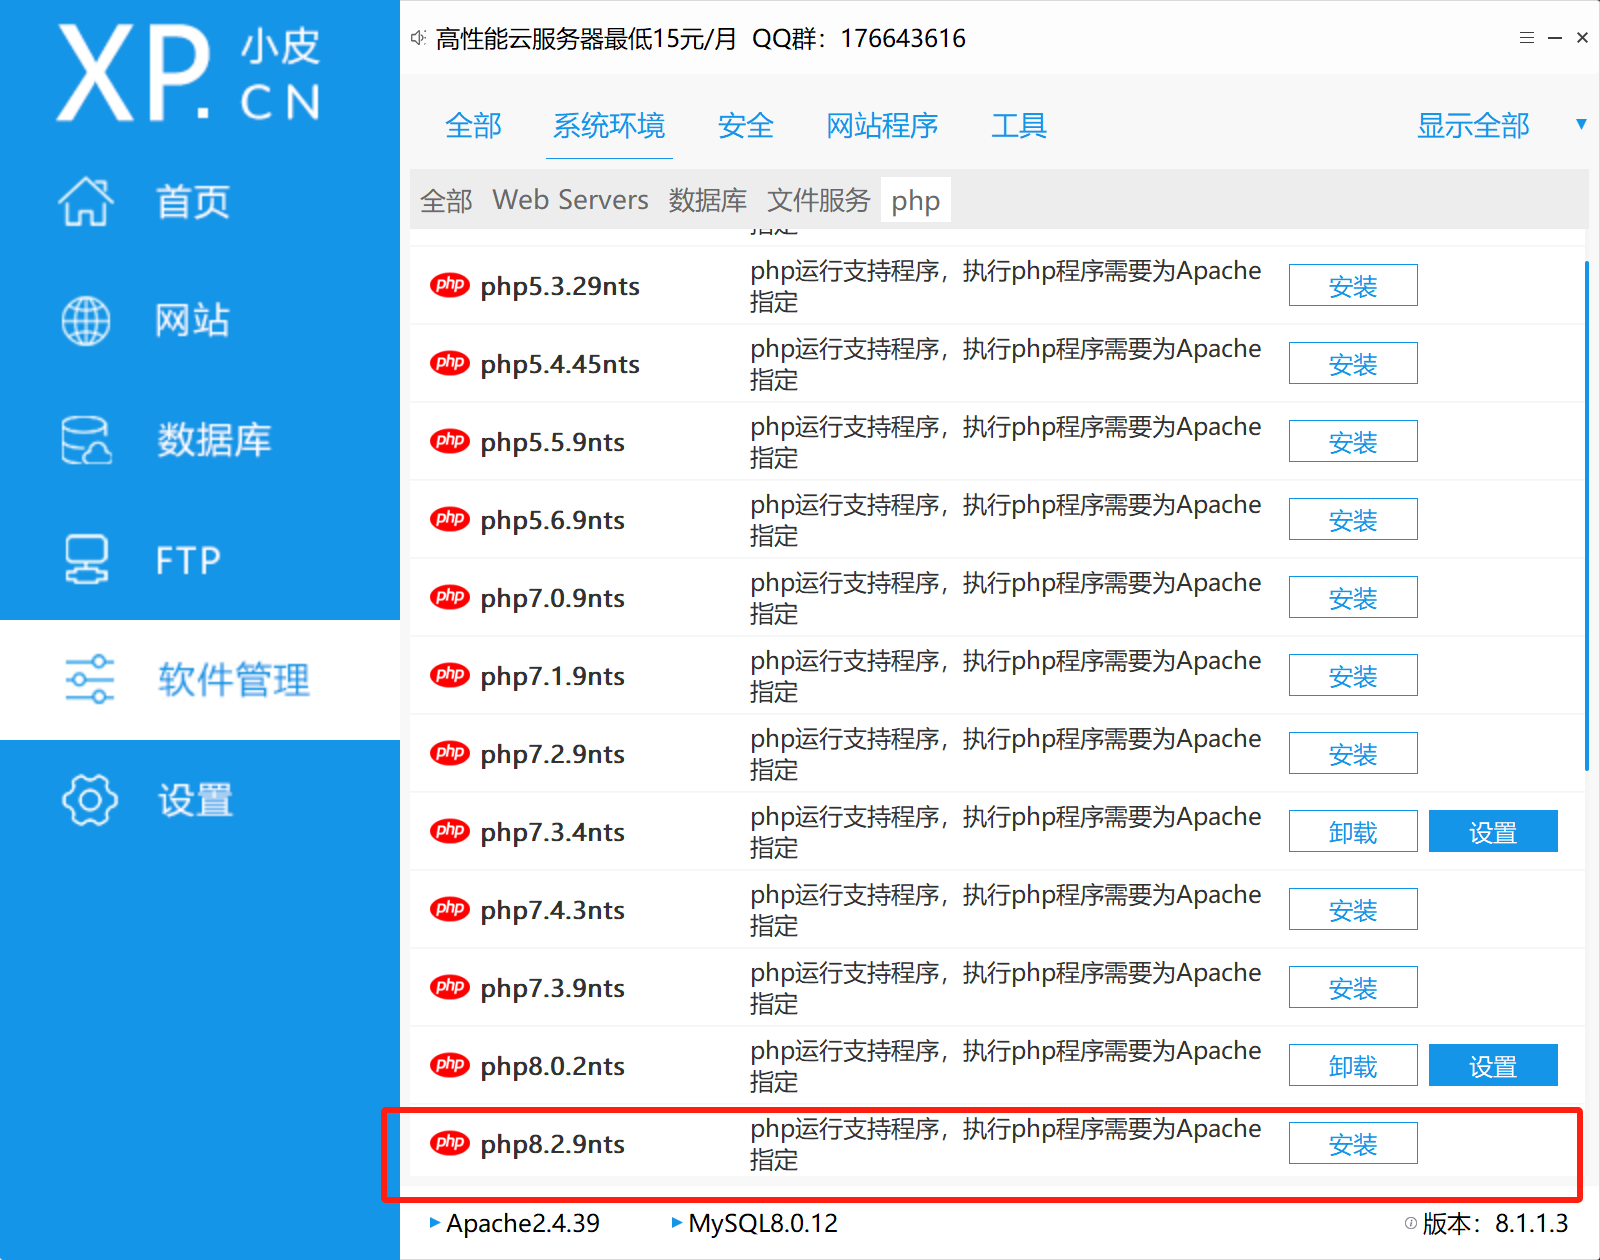Click the php icon next to php5.3.29nts
Viewport: 1600px width, 1260px height.
450,285
